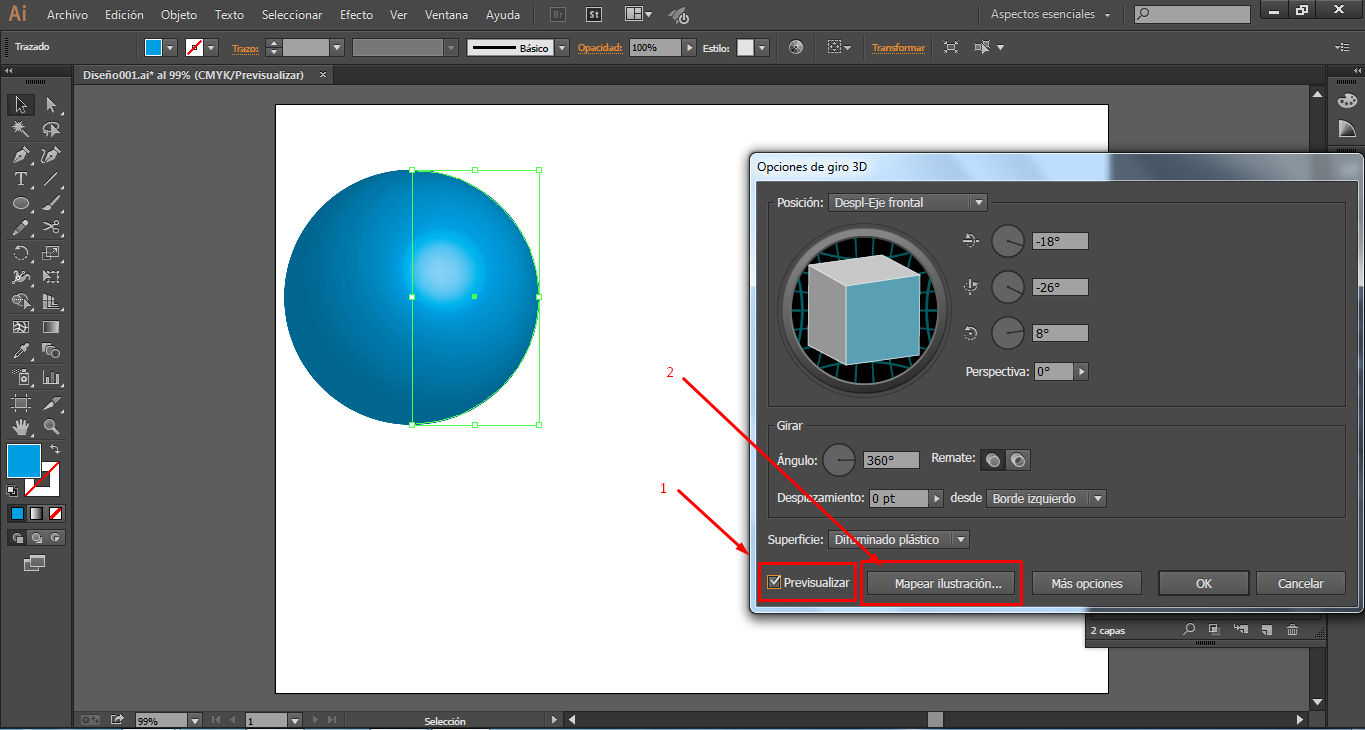The width and height of the screenshot is (1365, 730).
Task: Select the Scissors tool
Action: coord(51,228)
